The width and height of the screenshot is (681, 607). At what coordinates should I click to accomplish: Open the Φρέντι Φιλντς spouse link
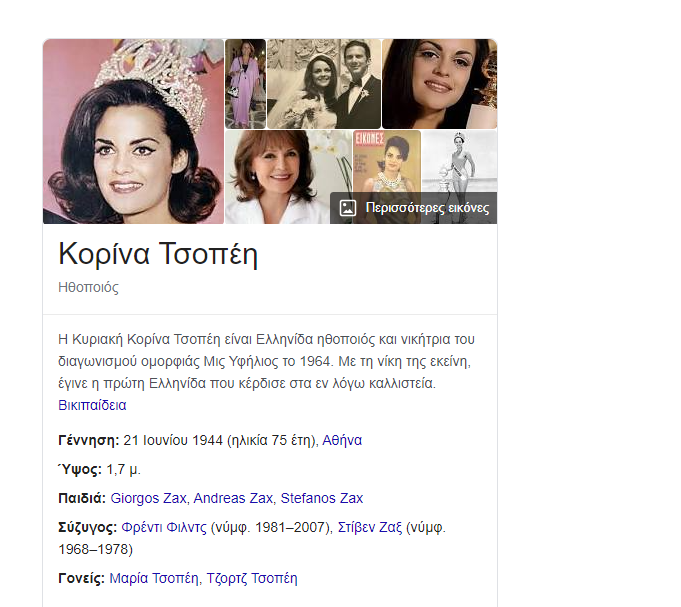(x=164, y=527)
